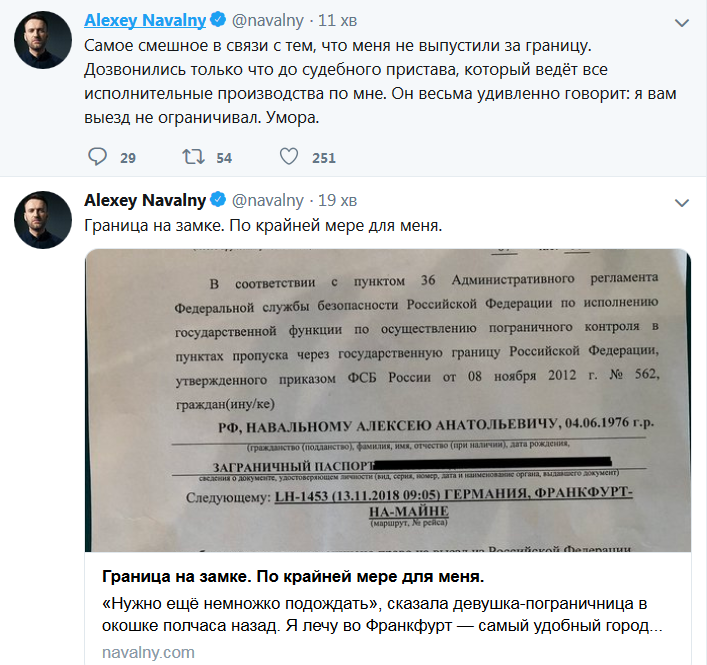
Task: Open the profile avatar on the 19 хв tweet
Action: pos(41,219)
